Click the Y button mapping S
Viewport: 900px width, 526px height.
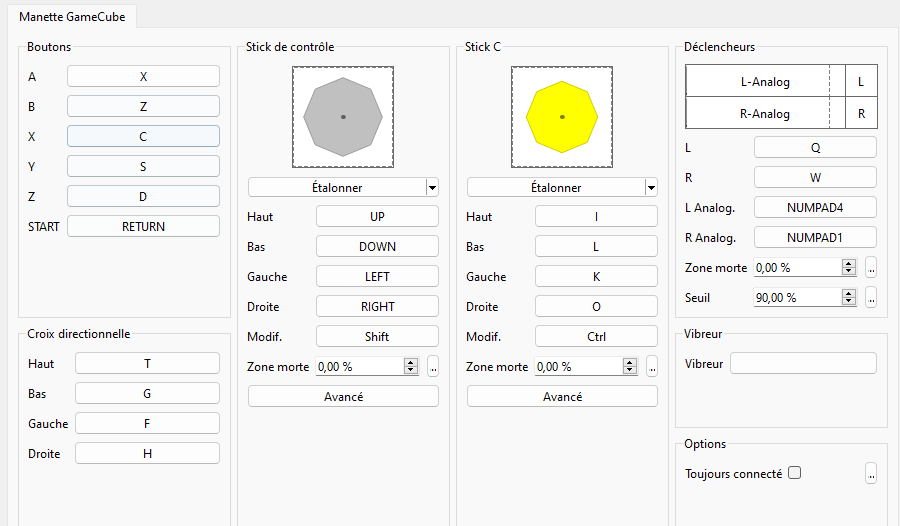coord(143,166)
